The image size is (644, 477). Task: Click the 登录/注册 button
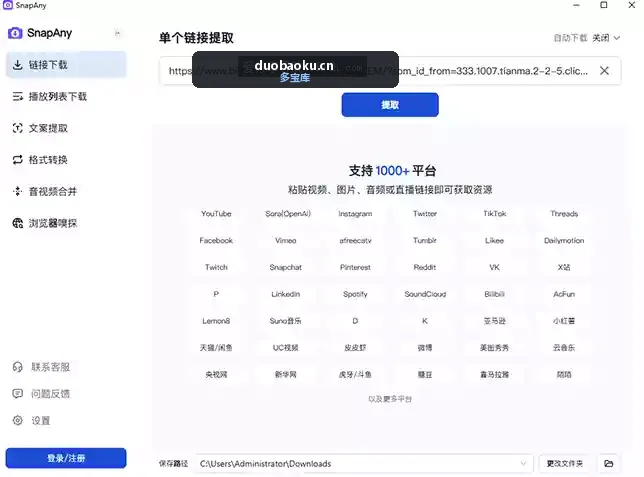(66, 458)
